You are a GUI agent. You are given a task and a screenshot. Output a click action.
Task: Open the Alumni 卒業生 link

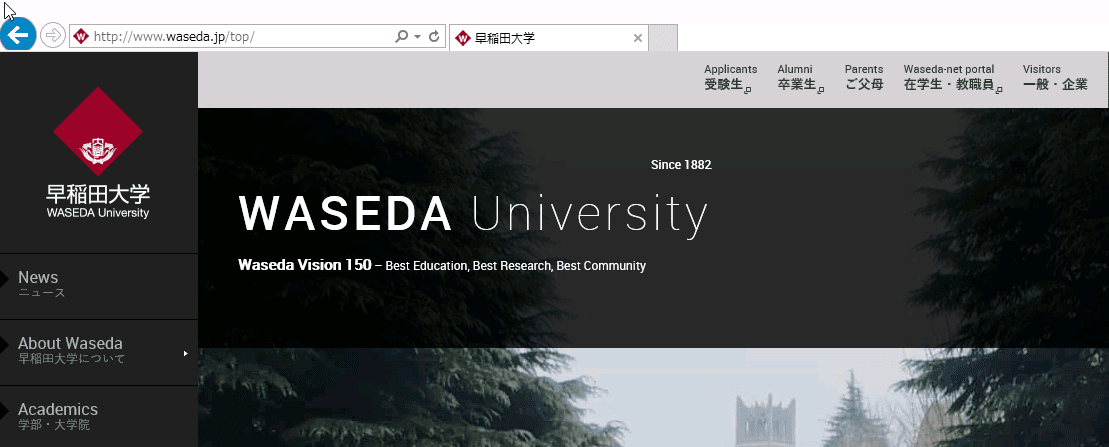(800, 78)
